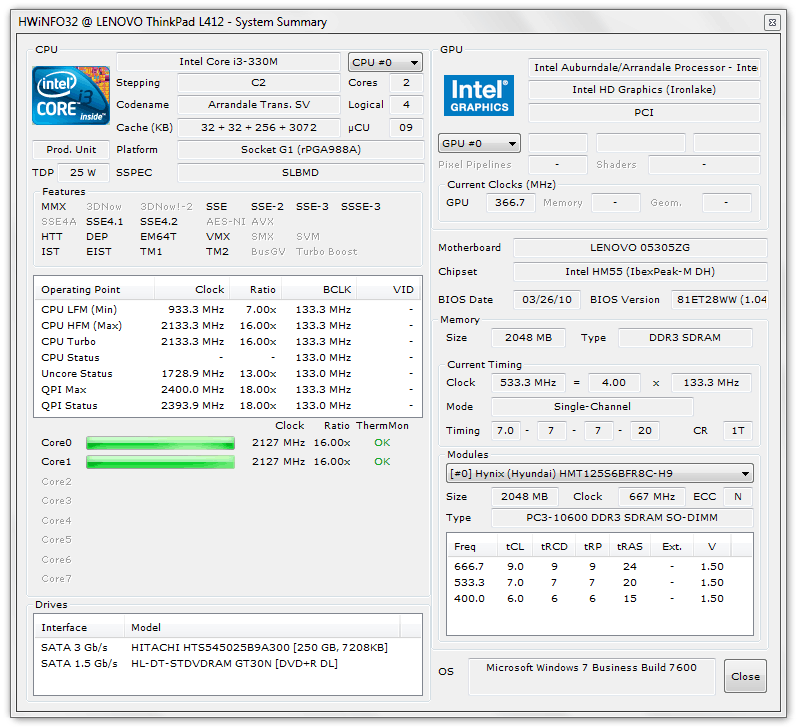Click the Prod. Unit button
Image resolution: width=797 pixels, height=727 pixels.
point(71,149)
